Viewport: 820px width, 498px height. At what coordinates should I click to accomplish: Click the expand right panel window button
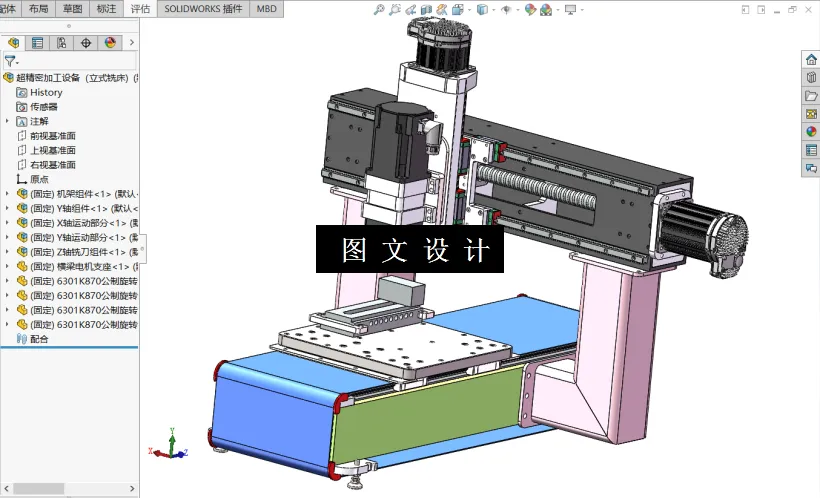point(761,9)
